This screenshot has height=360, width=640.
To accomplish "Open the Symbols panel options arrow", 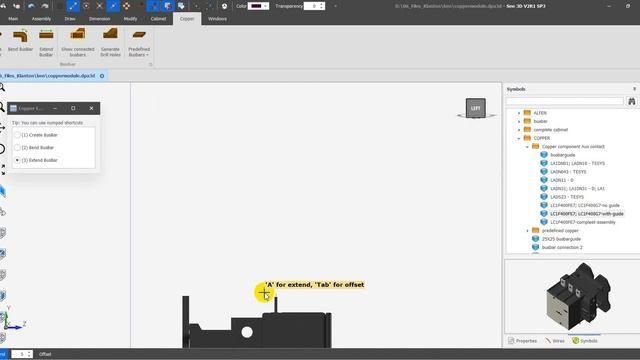I will coord(634,89).
